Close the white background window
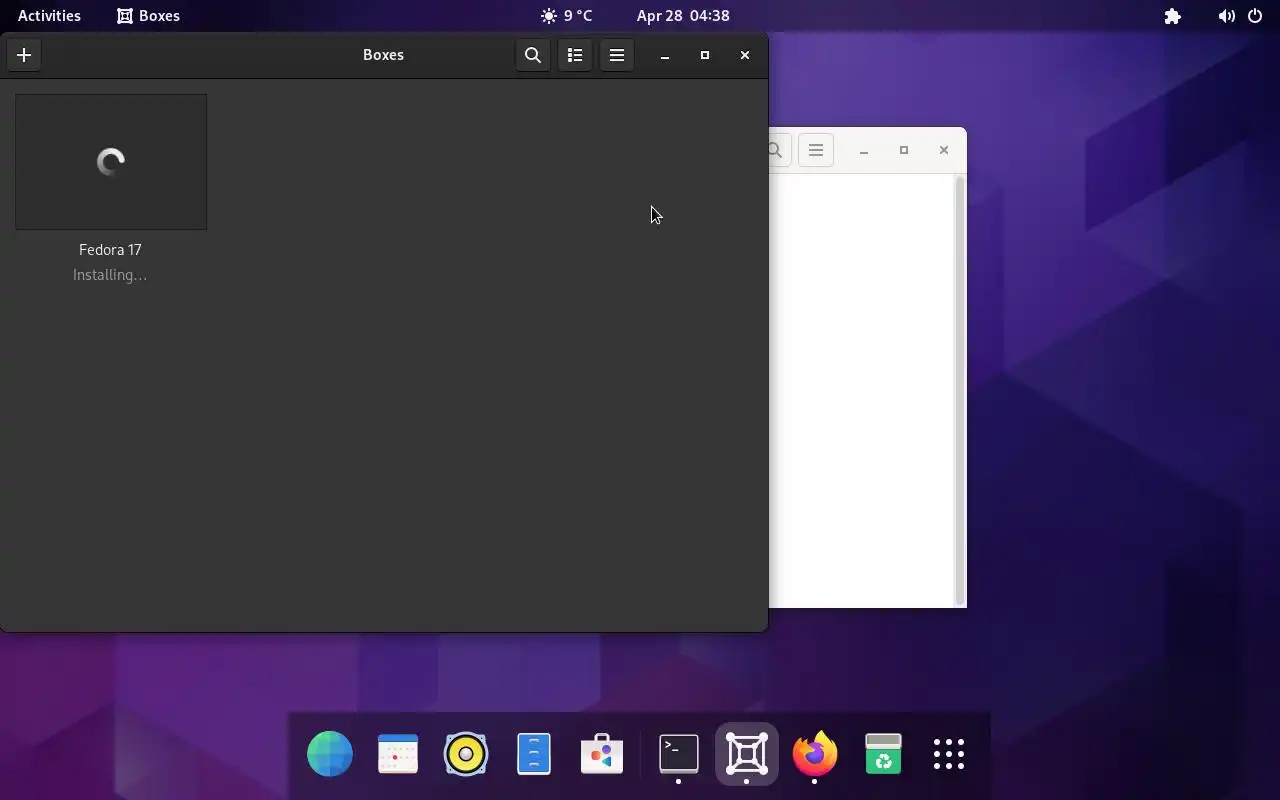1280x800 pixels. tap(944, 150)
